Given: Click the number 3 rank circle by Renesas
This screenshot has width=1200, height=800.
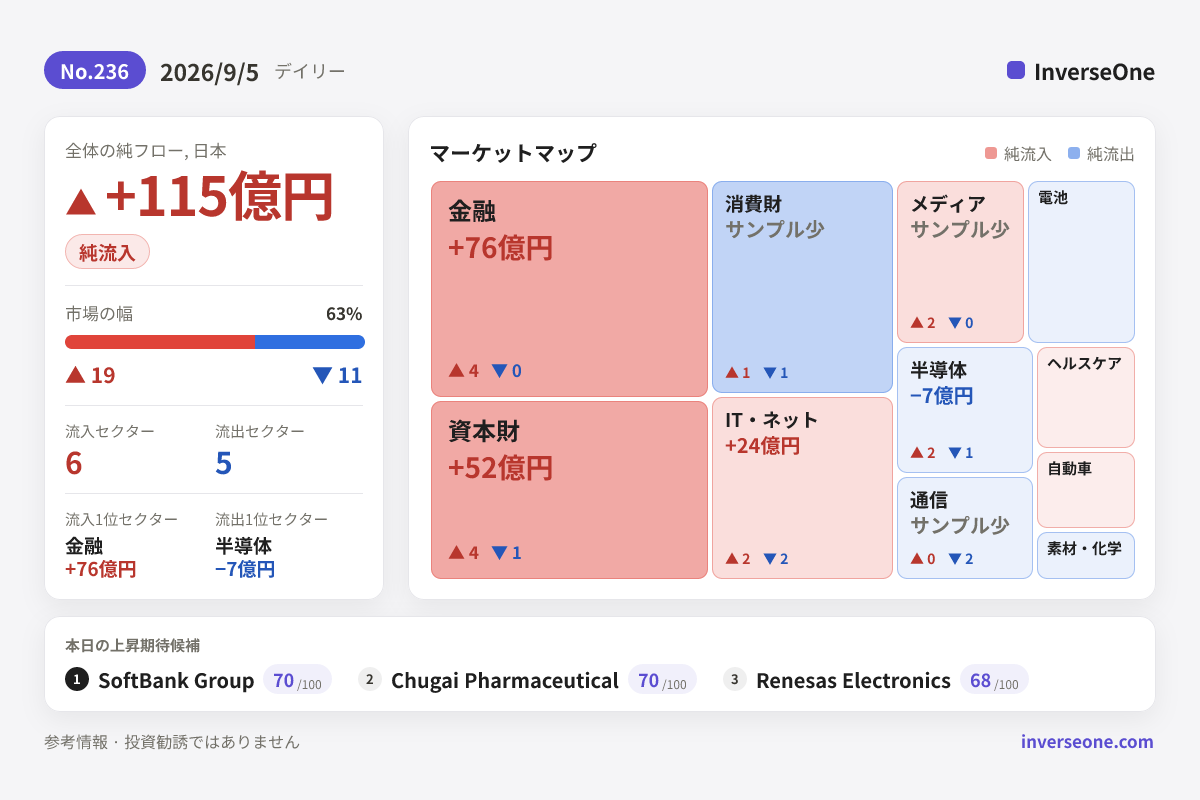Looking at the screenshot, I should (735, 680).
